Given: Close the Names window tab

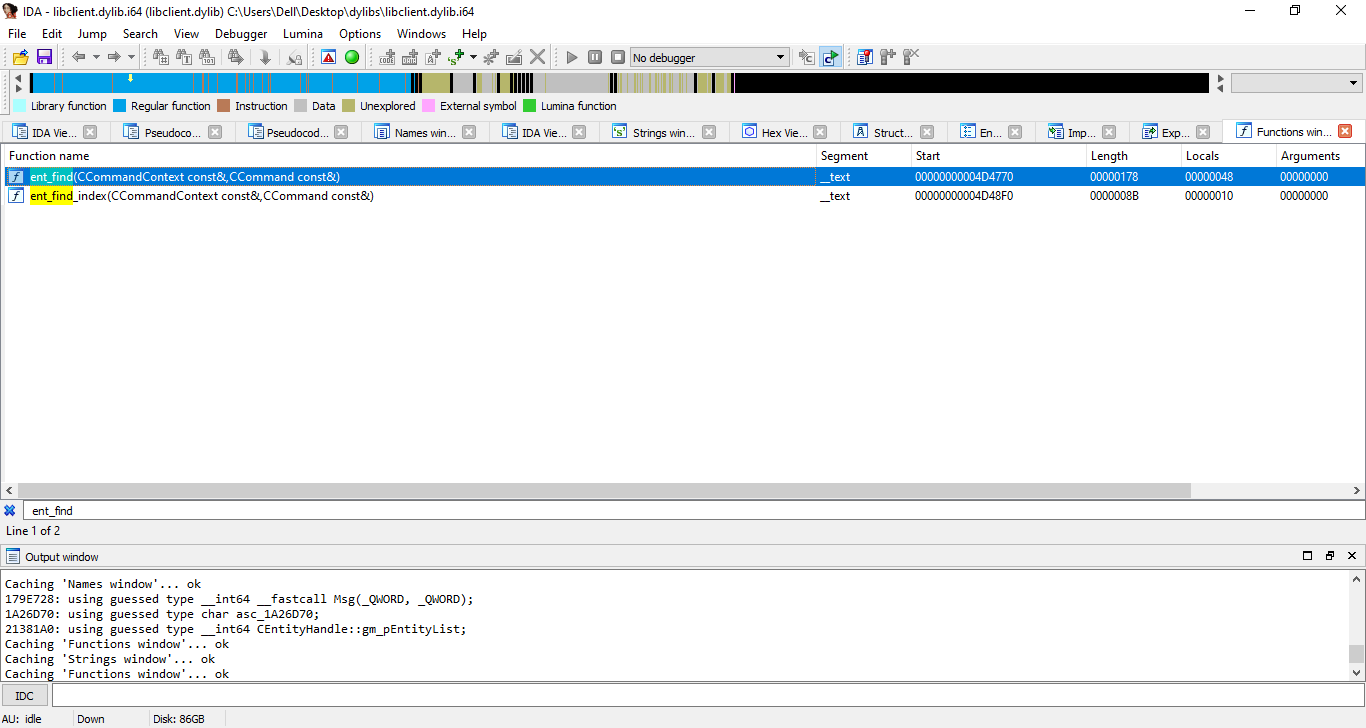Looking at the screenshot, I should [x=470, y=132].
